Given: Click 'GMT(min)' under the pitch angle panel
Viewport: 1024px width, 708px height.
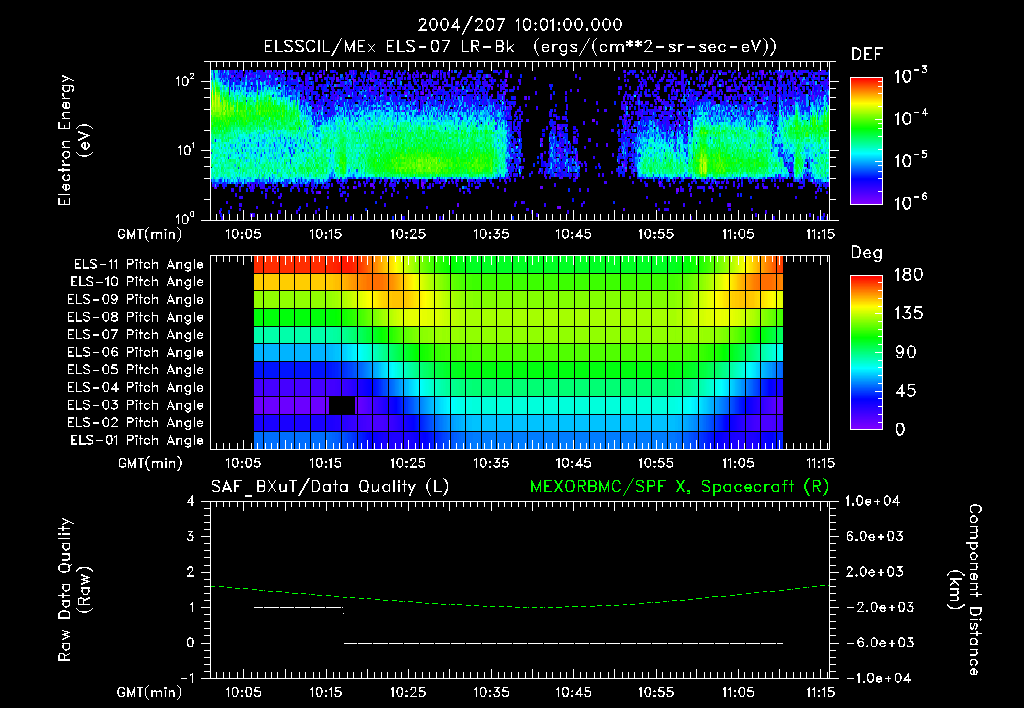Looking at the screenshot, I should click(150, 464).
